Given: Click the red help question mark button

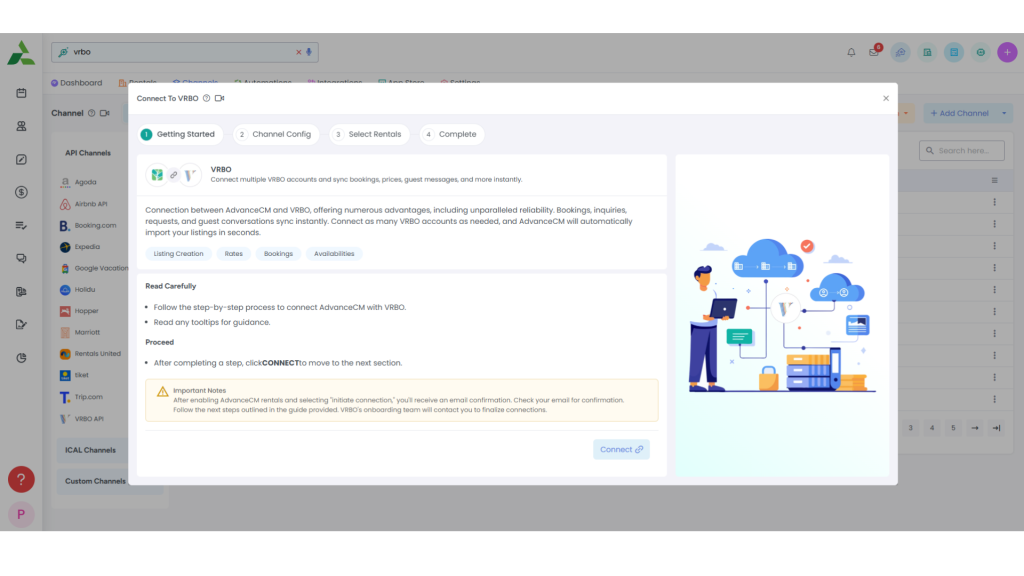Looking at the screenshot, I should 21,479.
